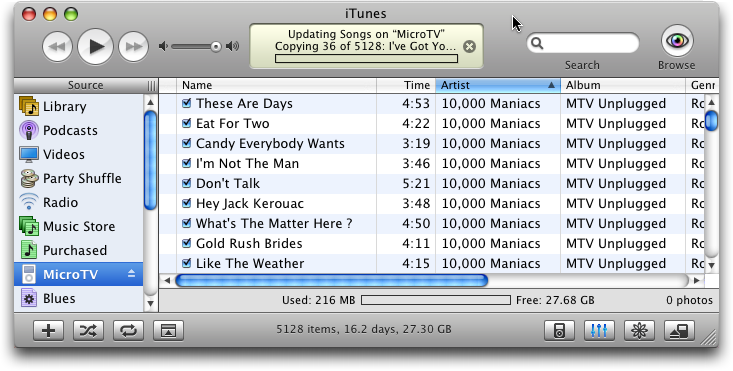Click into the Search input field
The image size is (733, 371).
pyautogui.click(x=582, y=43)
